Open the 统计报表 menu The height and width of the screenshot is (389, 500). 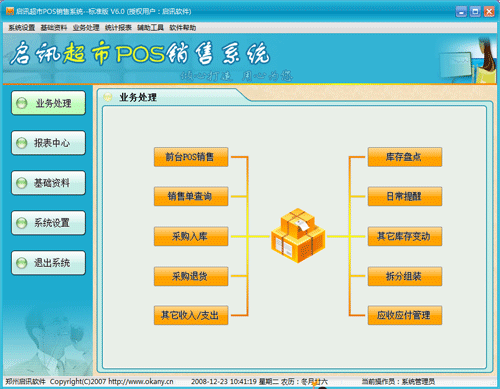pos(118,28)
